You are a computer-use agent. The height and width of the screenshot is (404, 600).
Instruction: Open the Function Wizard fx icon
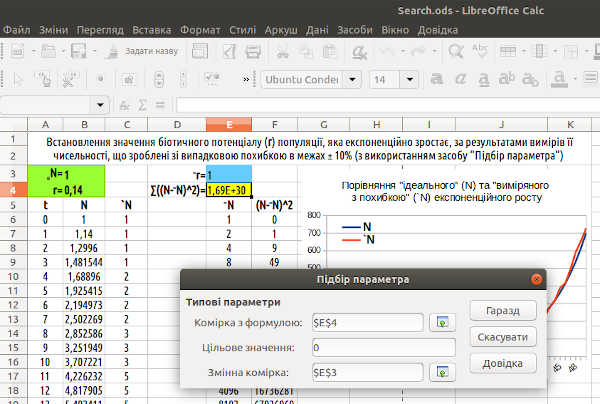(124, 105)
